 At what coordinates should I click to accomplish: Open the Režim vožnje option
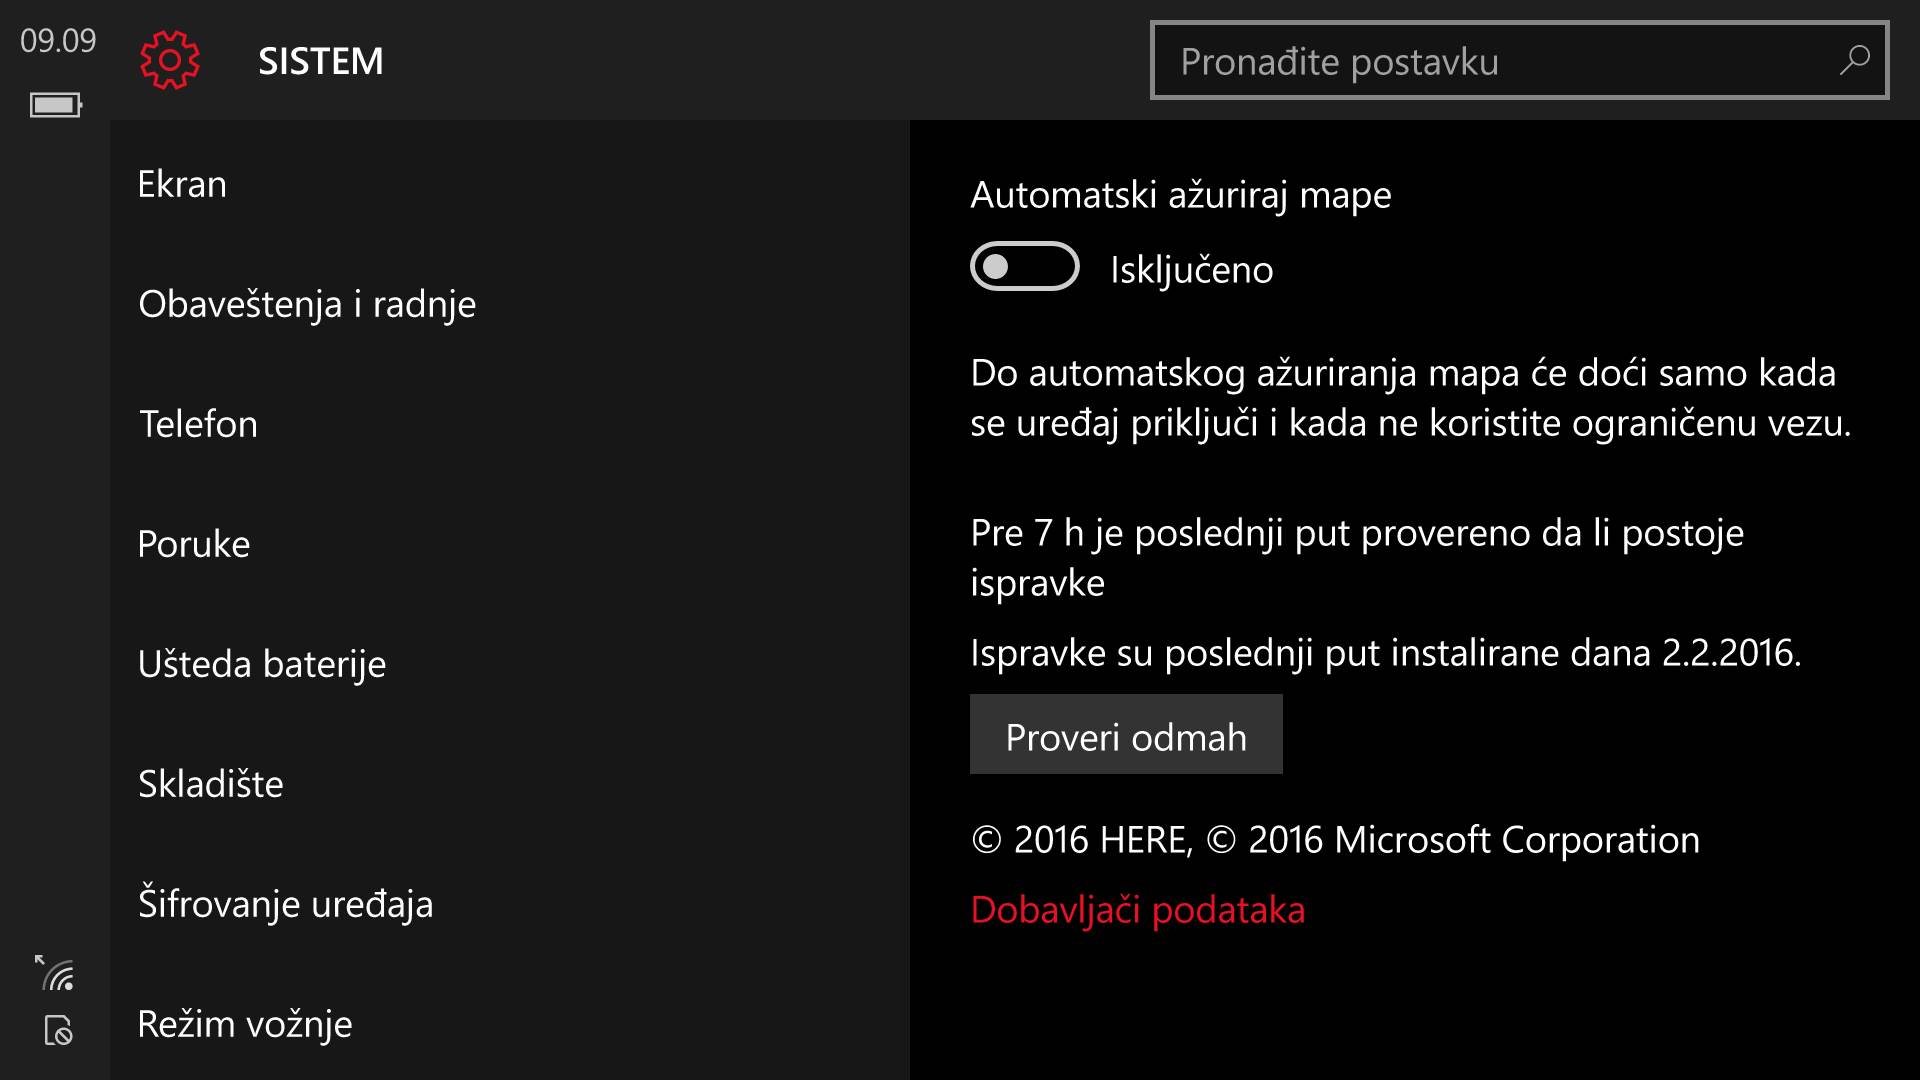245,1023
